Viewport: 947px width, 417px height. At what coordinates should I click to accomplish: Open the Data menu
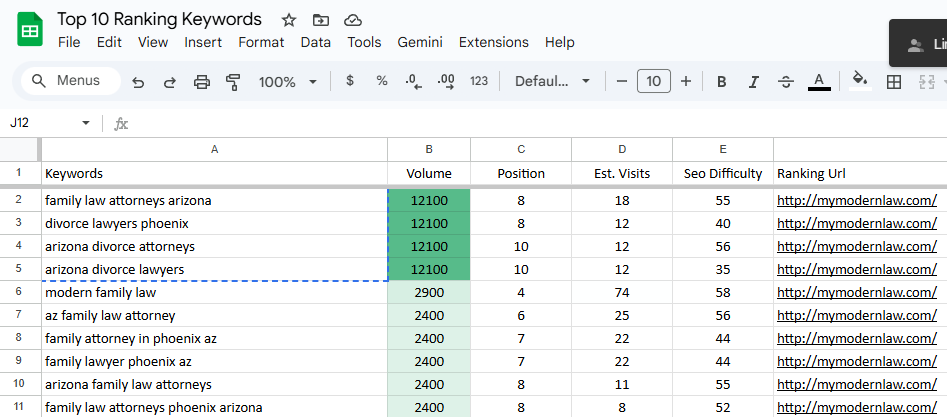[316, 42]
